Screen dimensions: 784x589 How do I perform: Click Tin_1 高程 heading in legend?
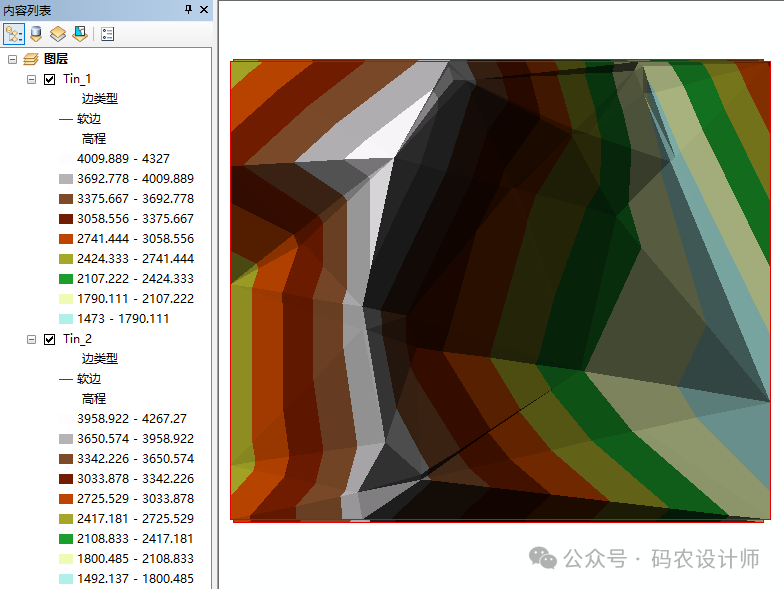(94, 139)
